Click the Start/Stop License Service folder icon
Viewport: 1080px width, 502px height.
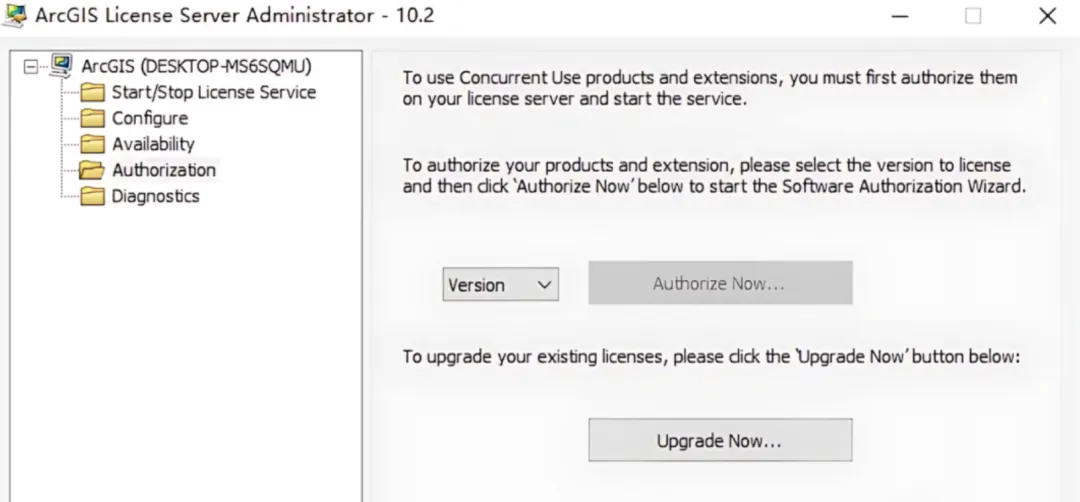[x=93, y=92]
